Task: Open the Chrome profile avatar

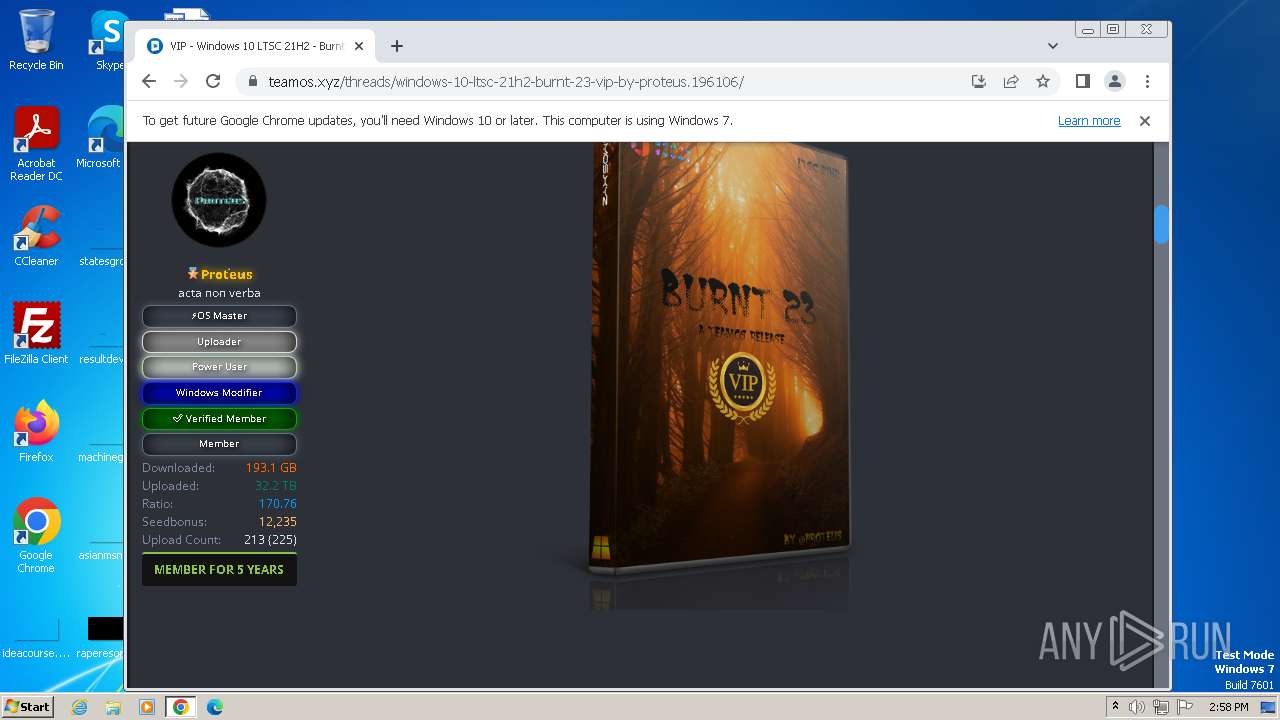Action: (x=1115, y=82)
